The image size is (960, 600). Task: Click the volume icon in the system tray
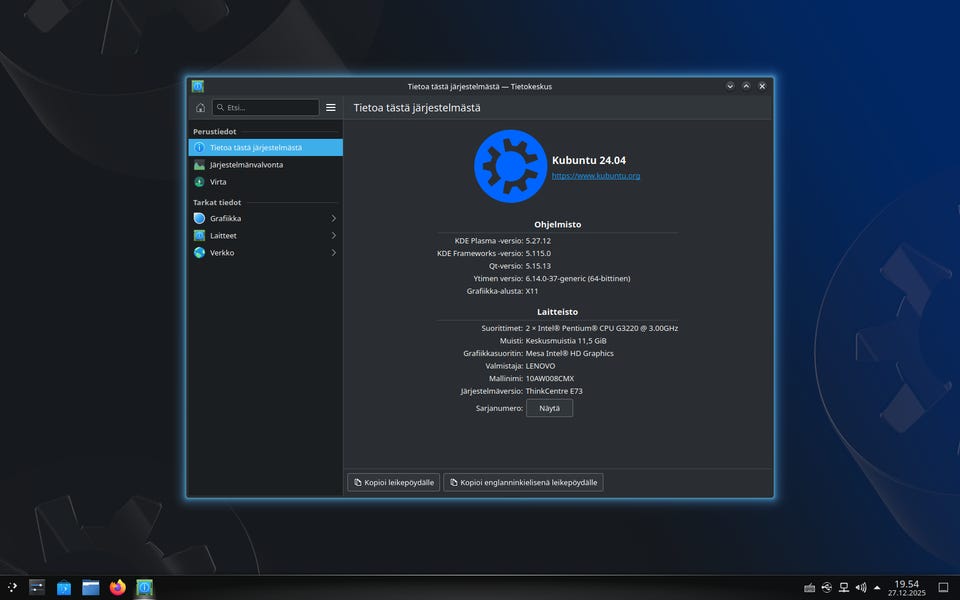pyautogui.click(x=861, y=587)
